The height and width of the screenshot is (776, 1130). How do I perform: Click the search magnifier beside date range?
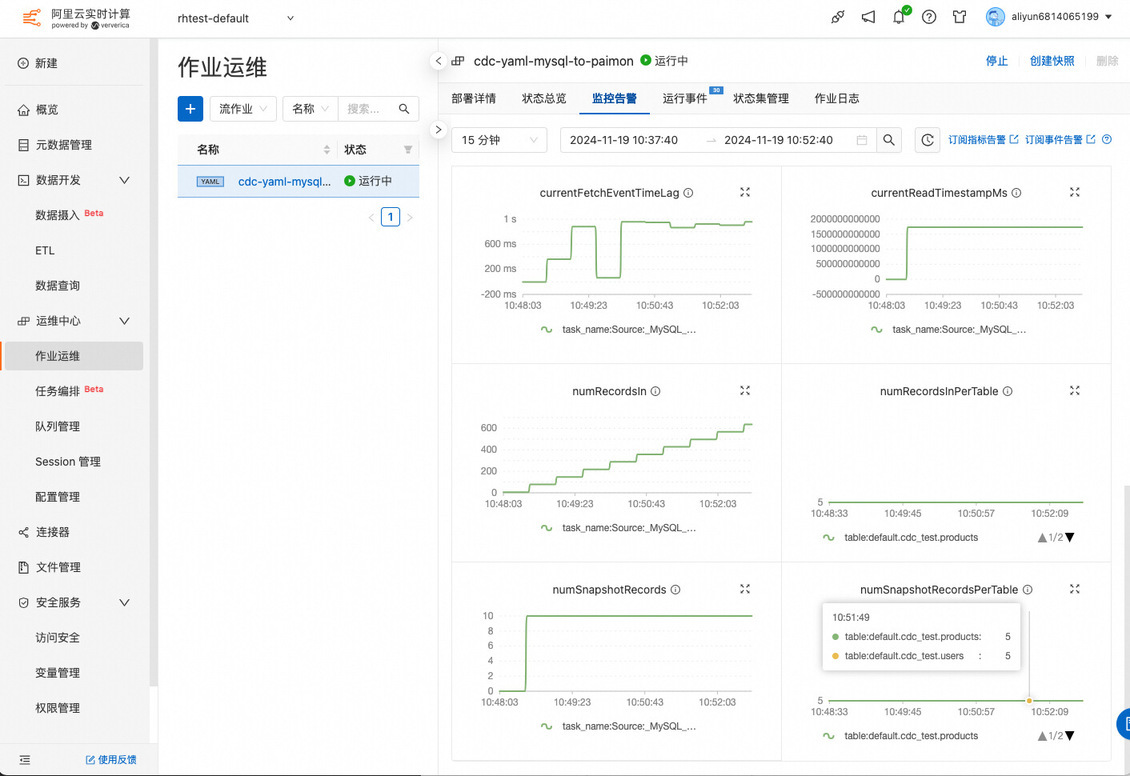click(889, 140)
